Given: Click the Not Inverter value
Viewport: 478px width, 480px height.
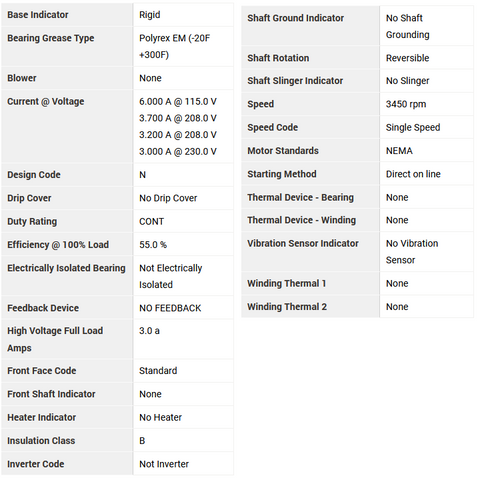Looking at the screenshot, I should [164, 464].
